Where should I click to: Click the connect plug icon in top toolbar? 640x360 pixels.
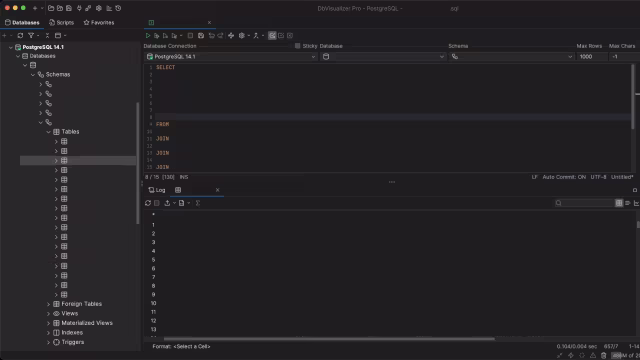(79, 8)
